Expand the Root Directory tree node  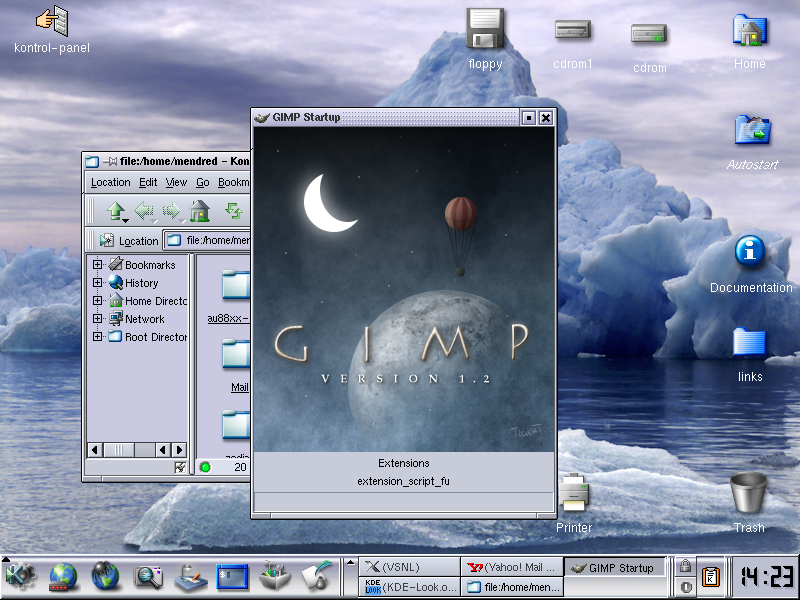97,336
